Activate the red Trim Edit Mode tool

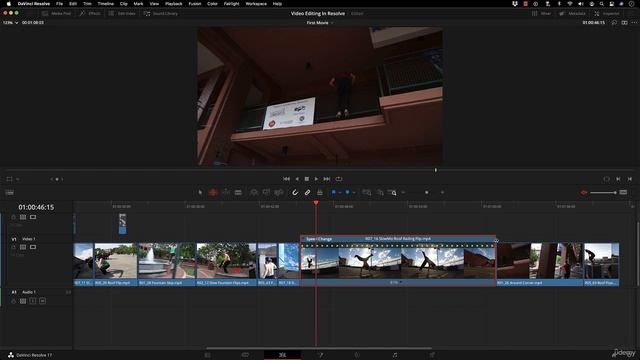tap(213, 192)
